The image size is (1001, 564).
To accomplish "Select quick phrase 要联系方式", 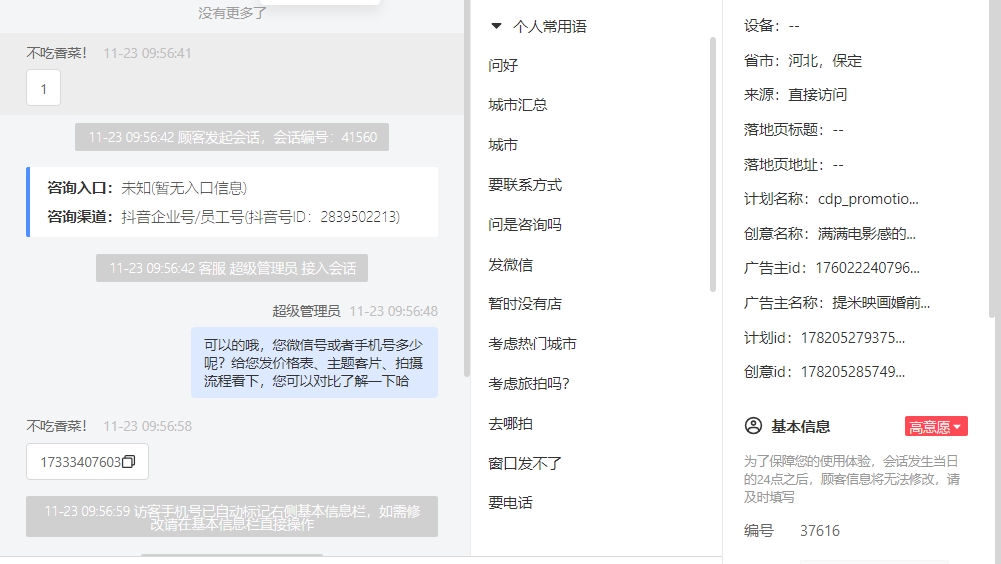I will (525, 185).
